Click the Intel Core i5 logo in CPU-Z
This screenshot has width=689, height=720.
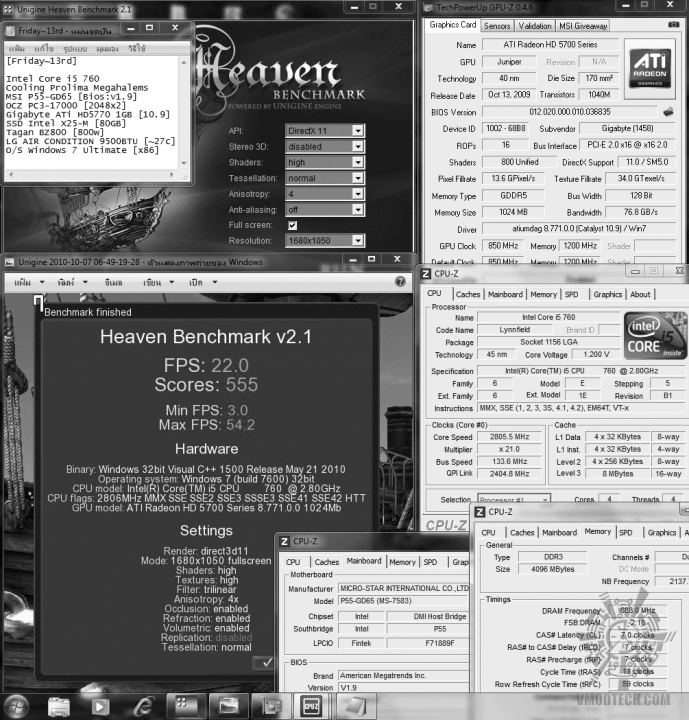click(655, 336)
